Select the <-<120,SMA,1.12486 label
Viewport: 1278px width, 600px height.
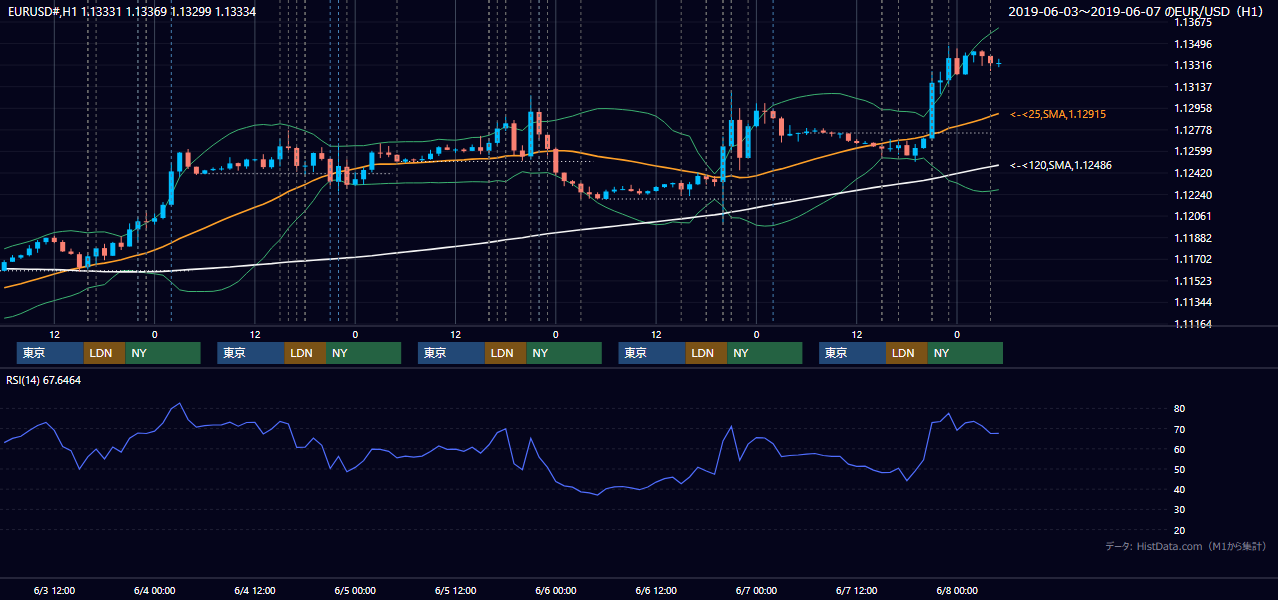click(x=1061, y=165)
